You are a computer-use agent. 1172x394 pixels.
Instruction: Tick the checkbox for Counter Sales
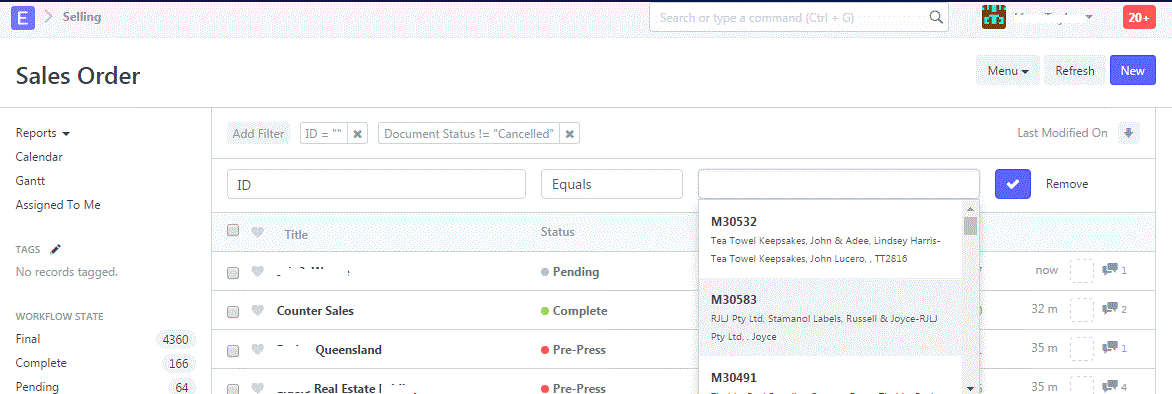coord(233,312)
